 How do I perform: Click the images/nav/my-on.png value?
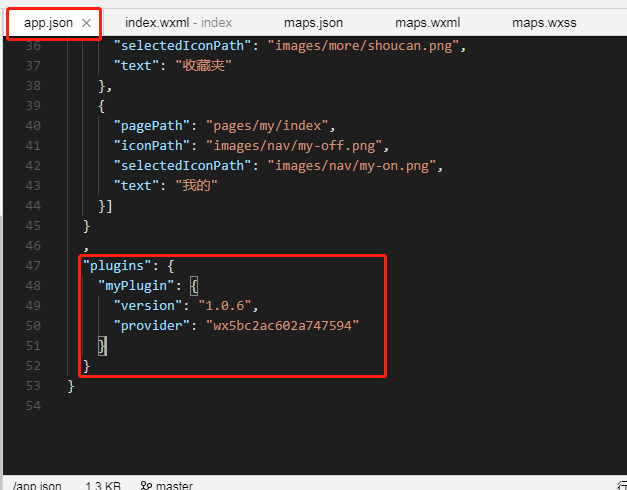[x=352, y=166]
